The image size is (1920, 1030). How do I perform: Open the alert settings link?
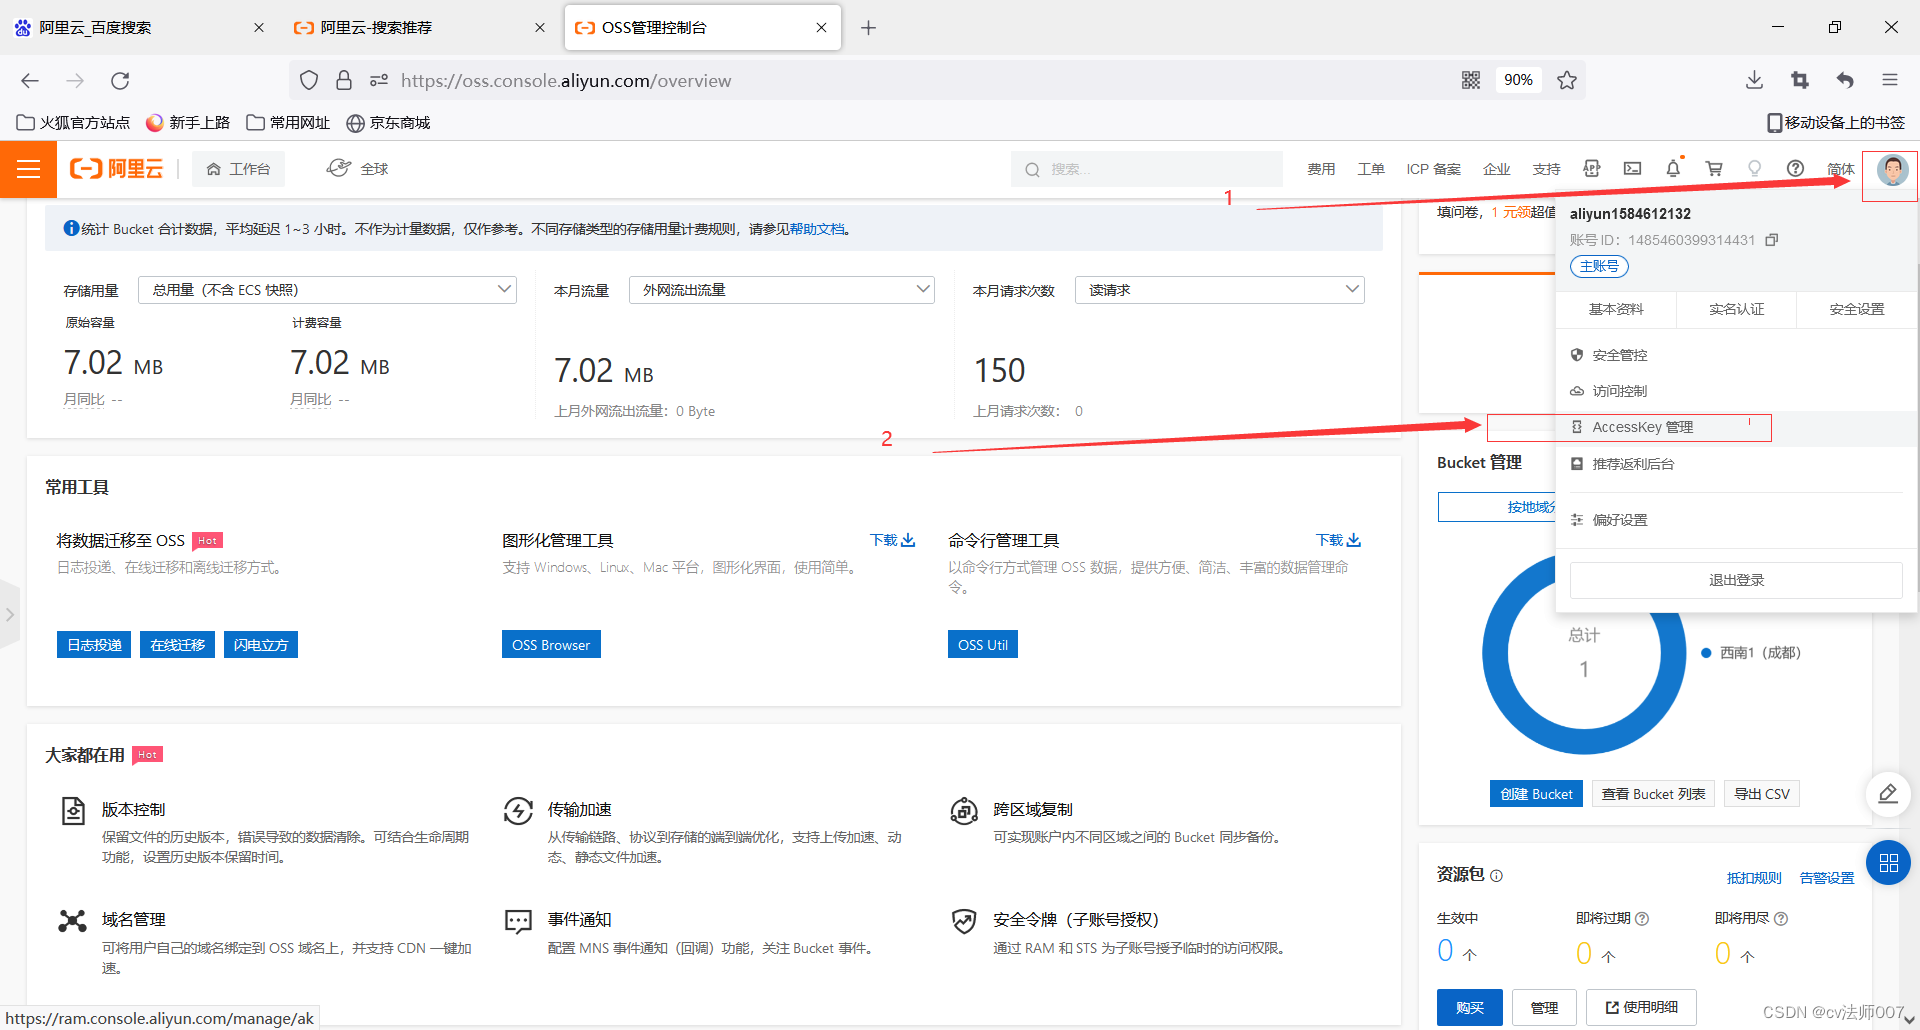point(1827,878)
